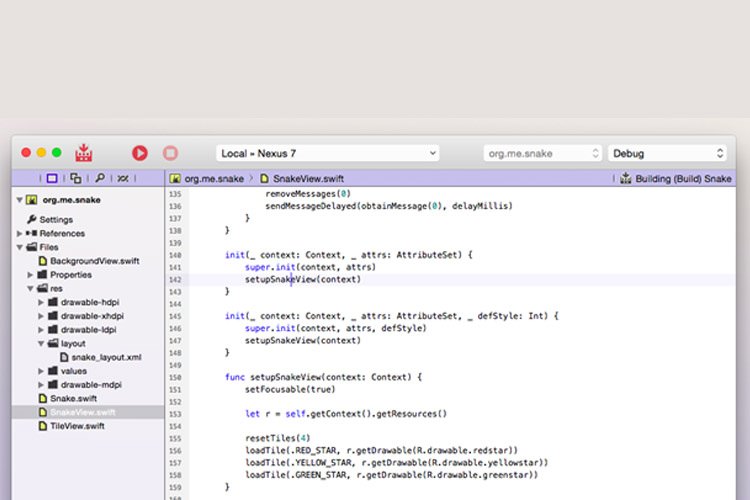Collapse the org.me.snake project root
Image resolution: width=750 pixels, height=500 pixels.
(20, 200)
